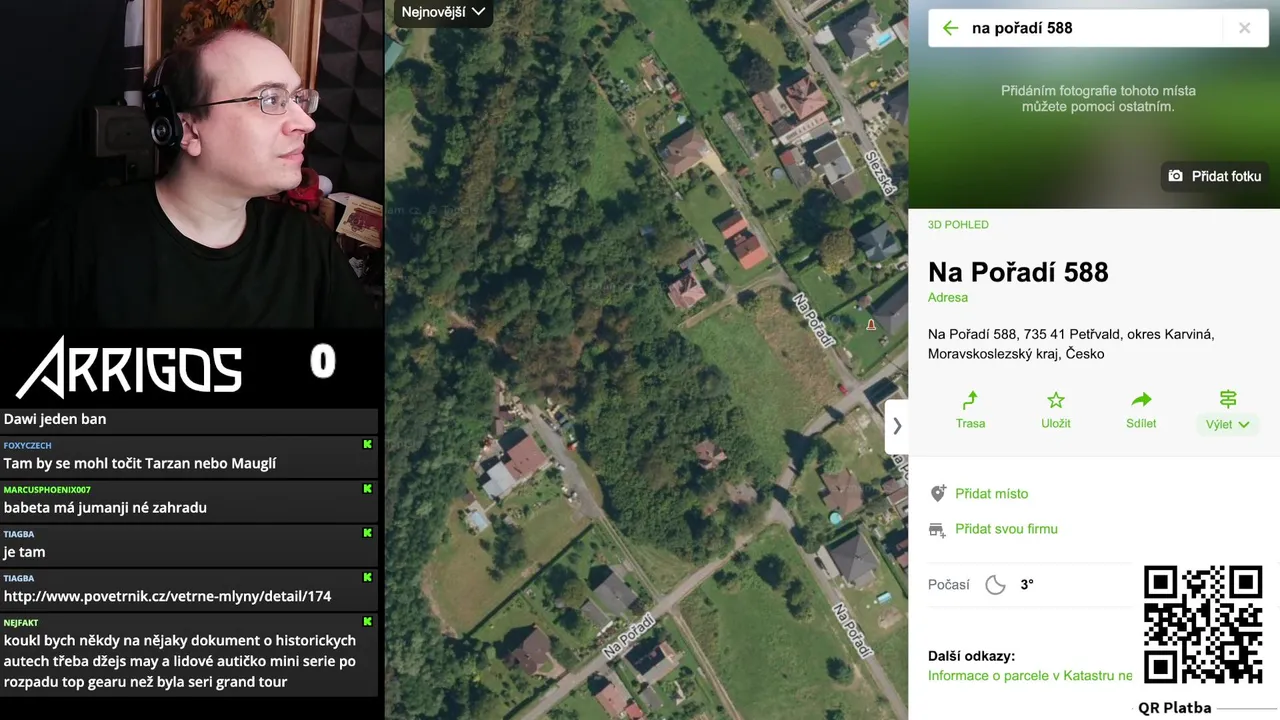This screenshot has height=720, width=1280.
Task: Click the back arrow in search box
Action: click(x=950, y=28)
